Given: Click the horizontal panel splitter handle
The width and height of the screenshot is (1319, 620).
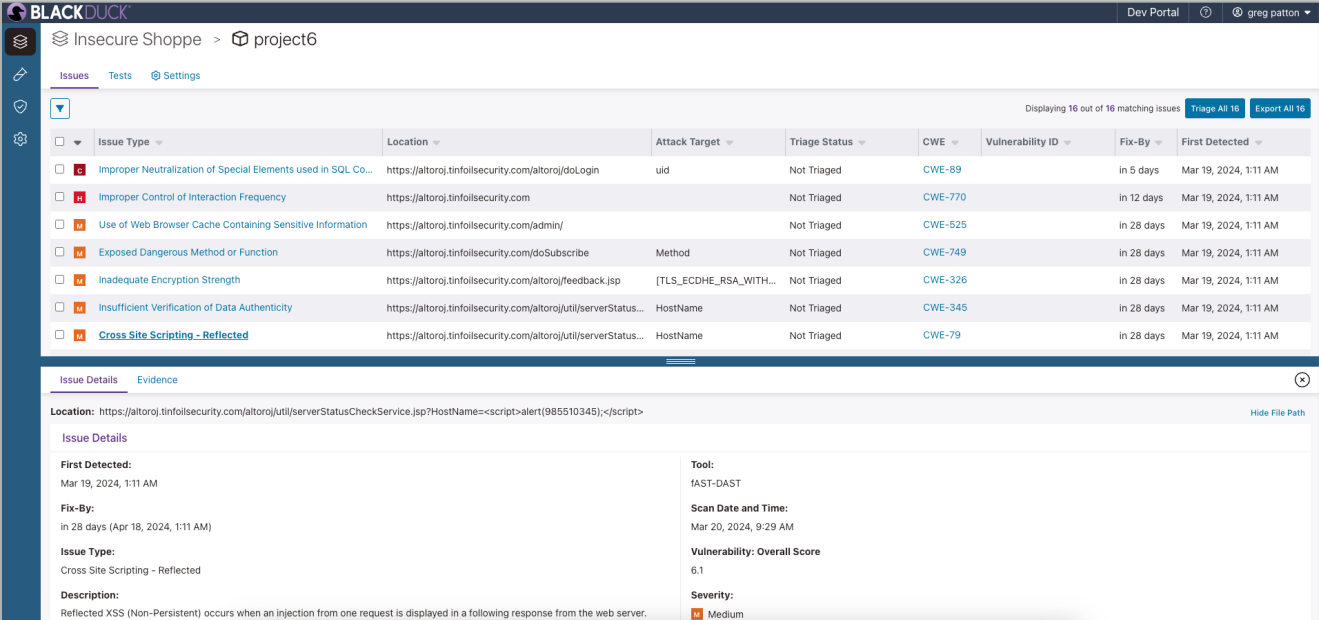Looking at the screenshot, I should [x=680, y=361].
